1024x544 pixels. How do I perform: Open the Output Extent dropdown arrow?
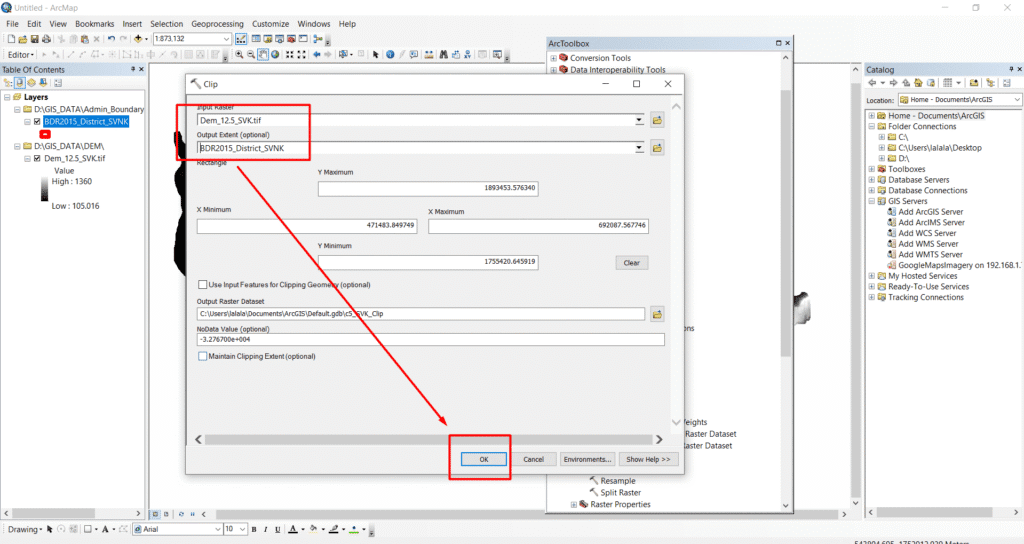click(x=639, y=148)
